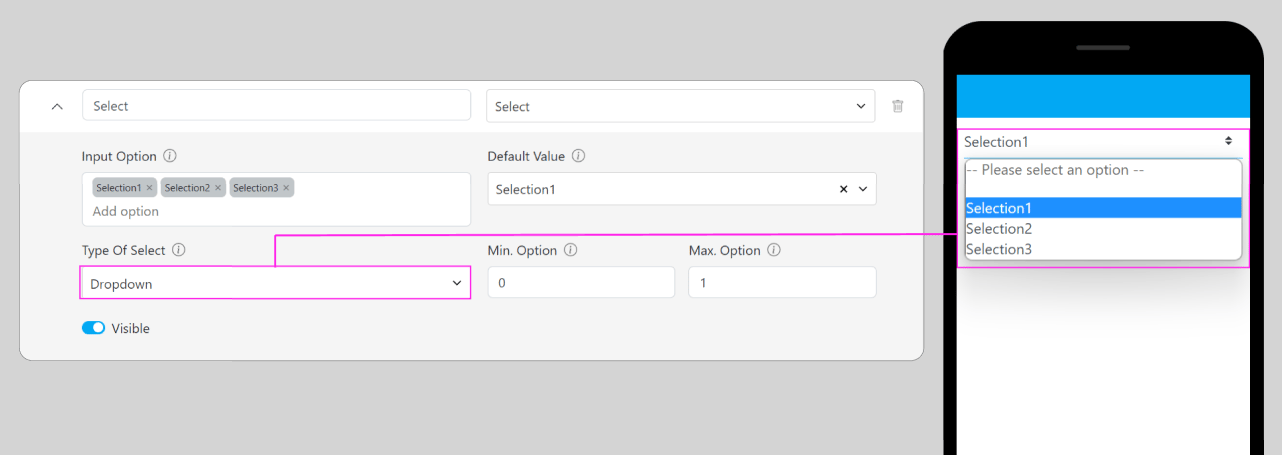Remove the Selection3 tag

[286, 188]
